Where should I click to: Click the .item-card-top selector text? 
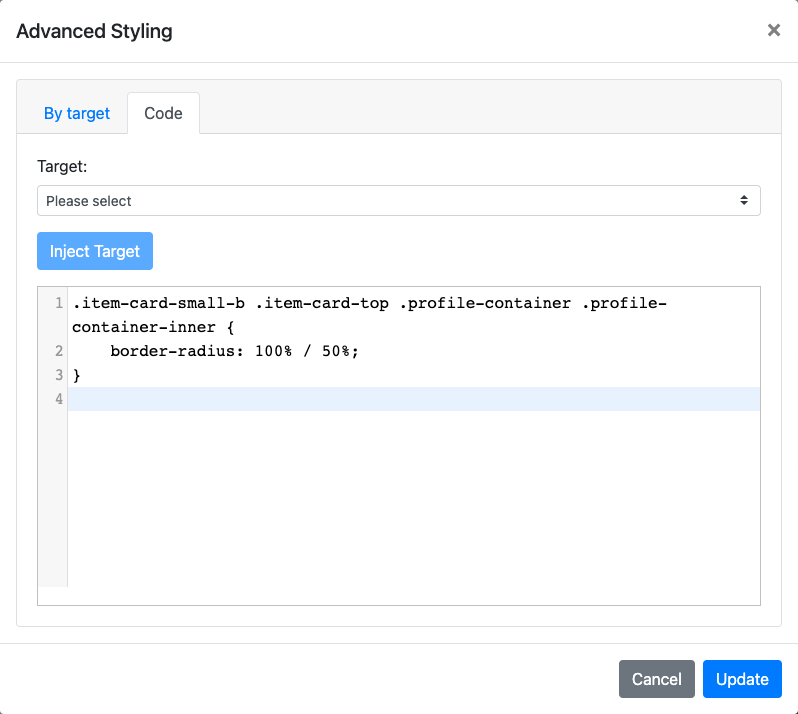[326, 303]
